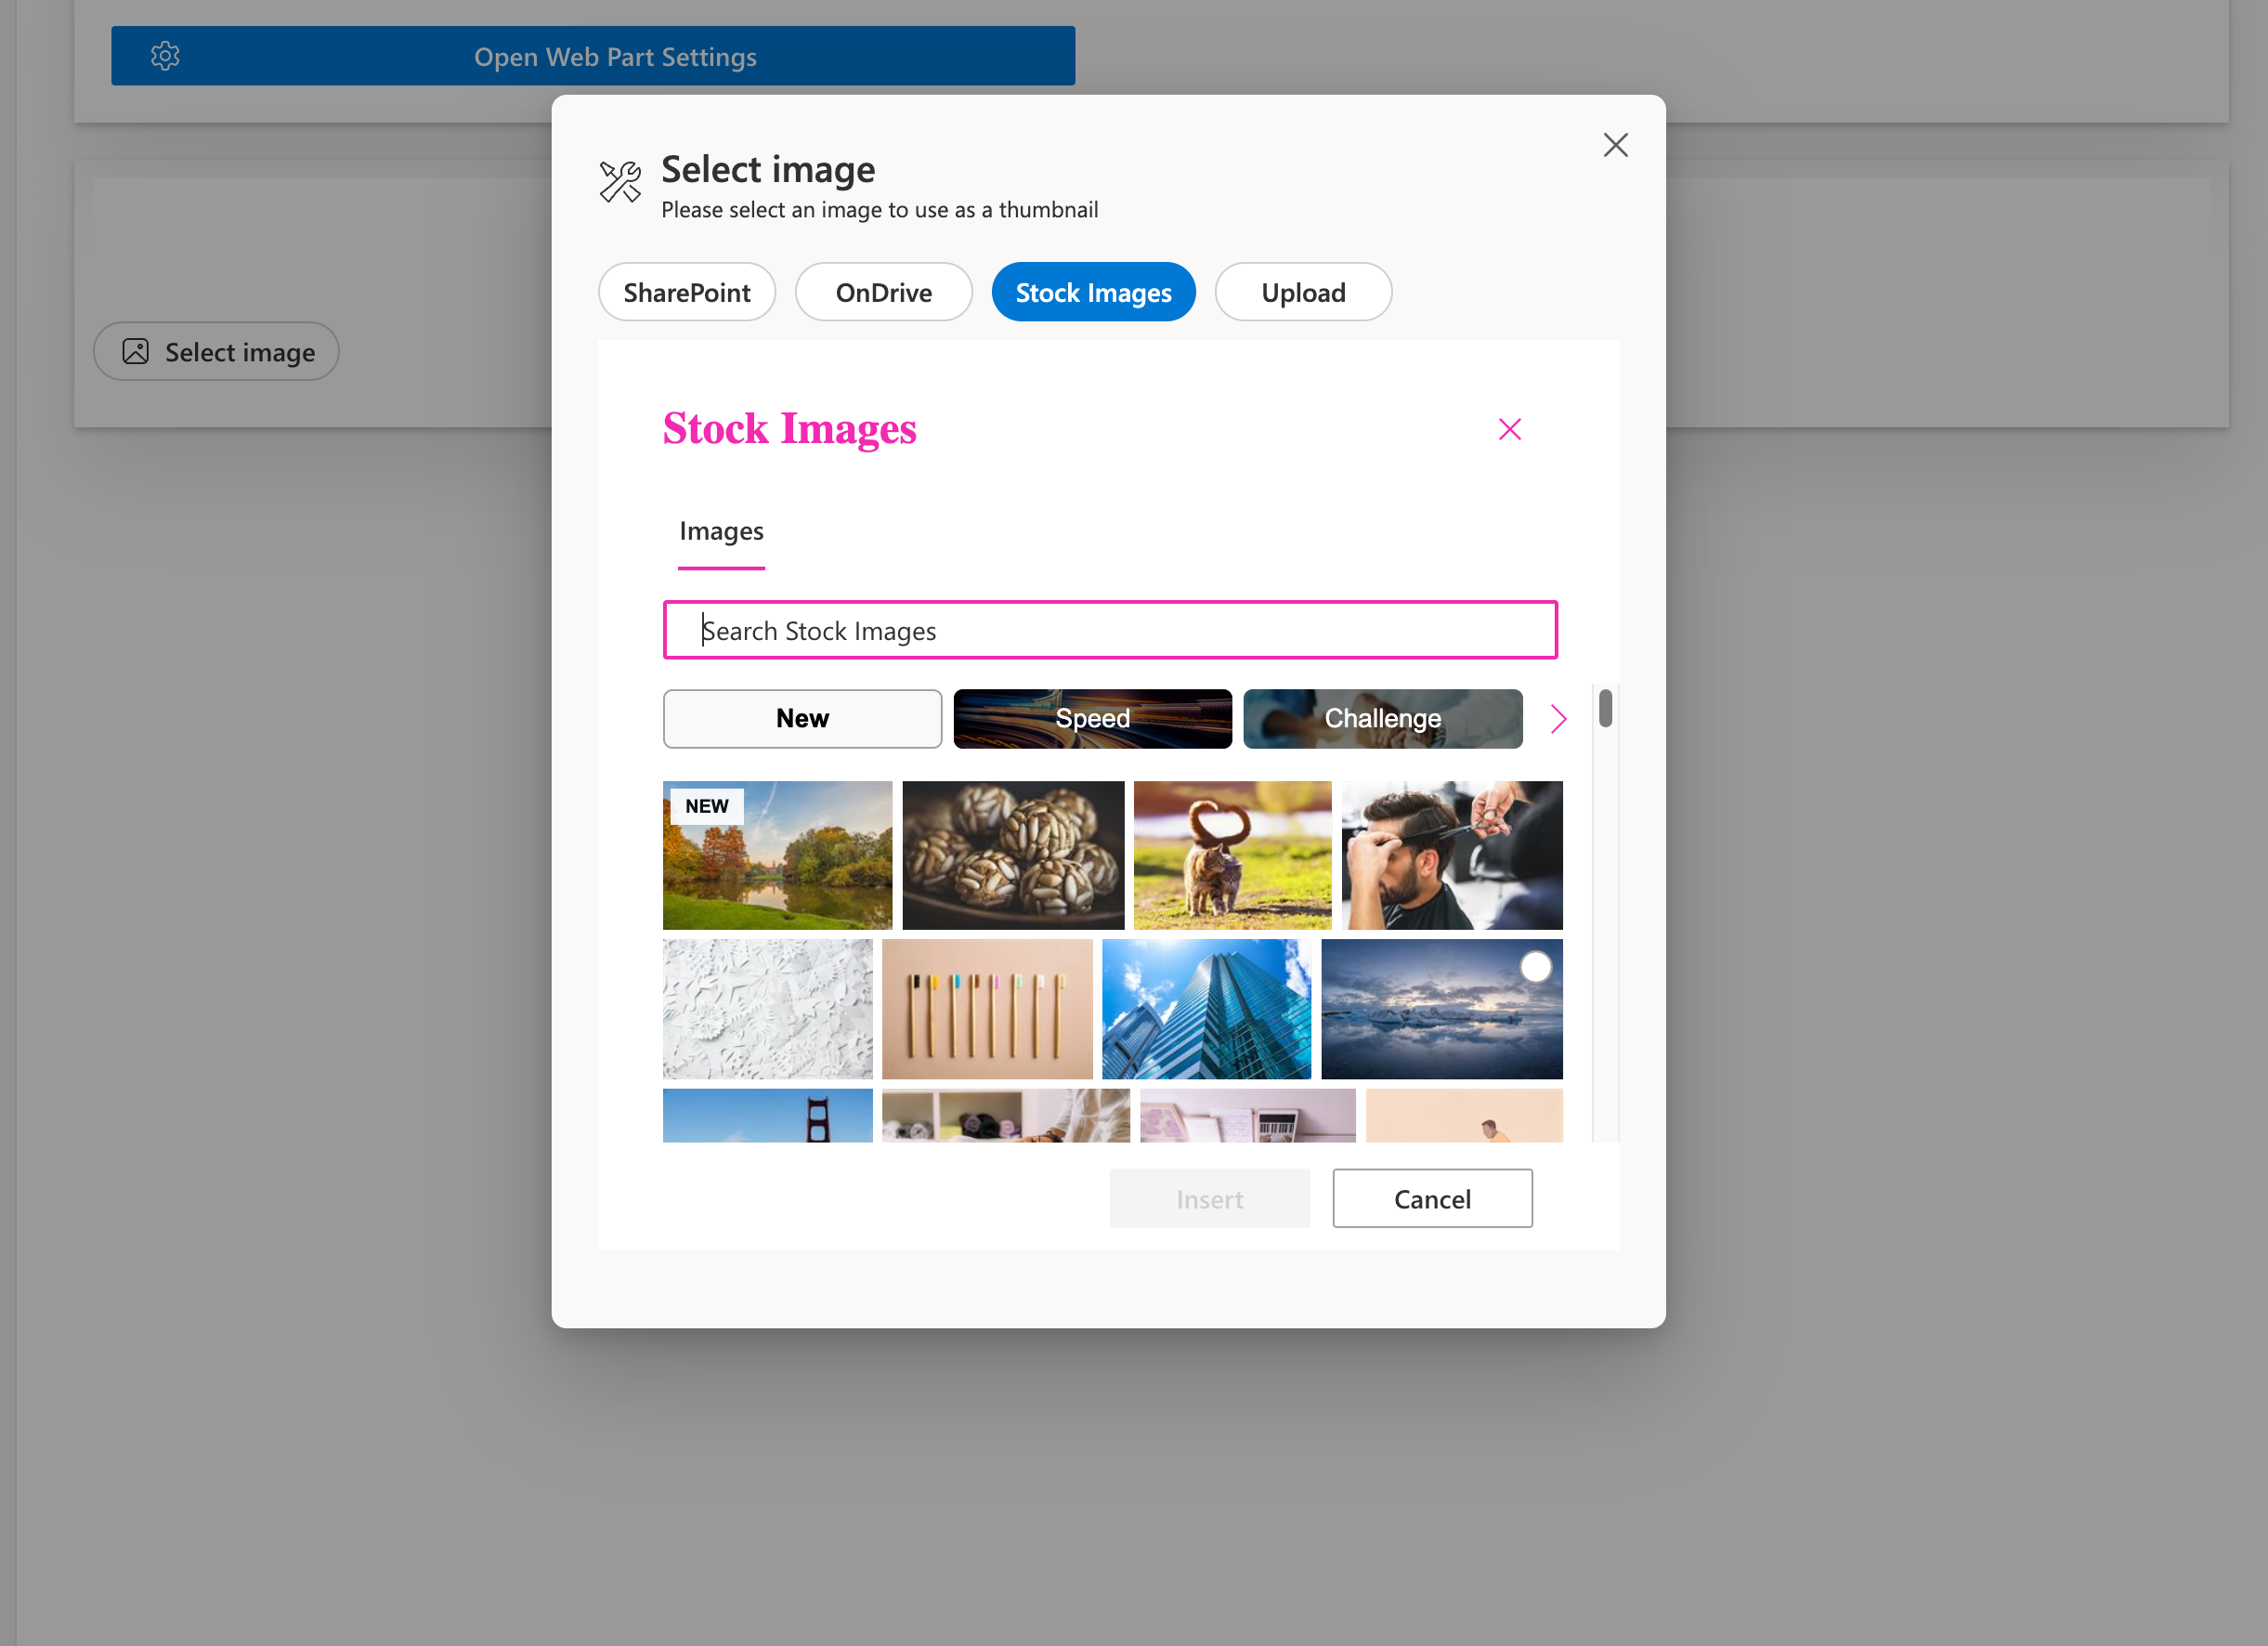Image resolution: width=2268 pixels, height=1646 pixels.
Task: Switch to the SharePoint source tab
Action: [x=686, y=292]
